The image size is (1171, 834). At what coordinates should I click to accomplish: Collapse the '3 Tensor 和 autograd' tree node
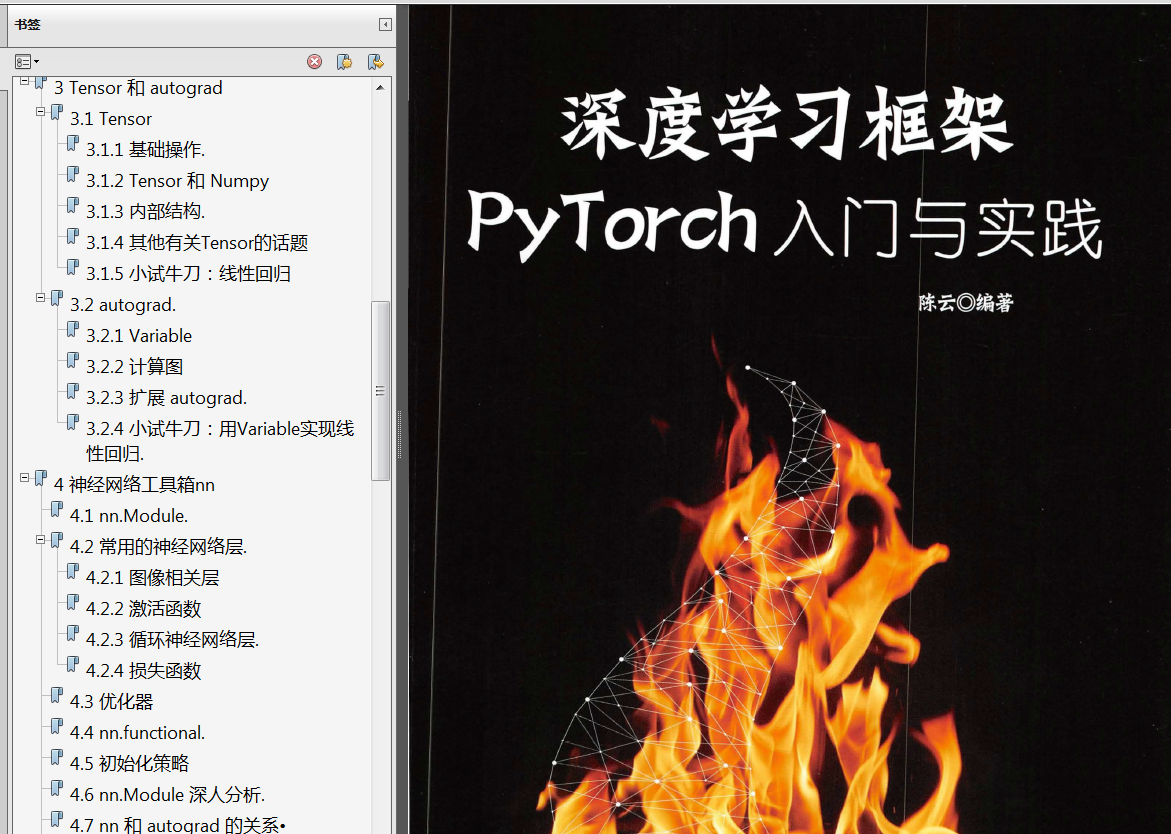point(25,81)
